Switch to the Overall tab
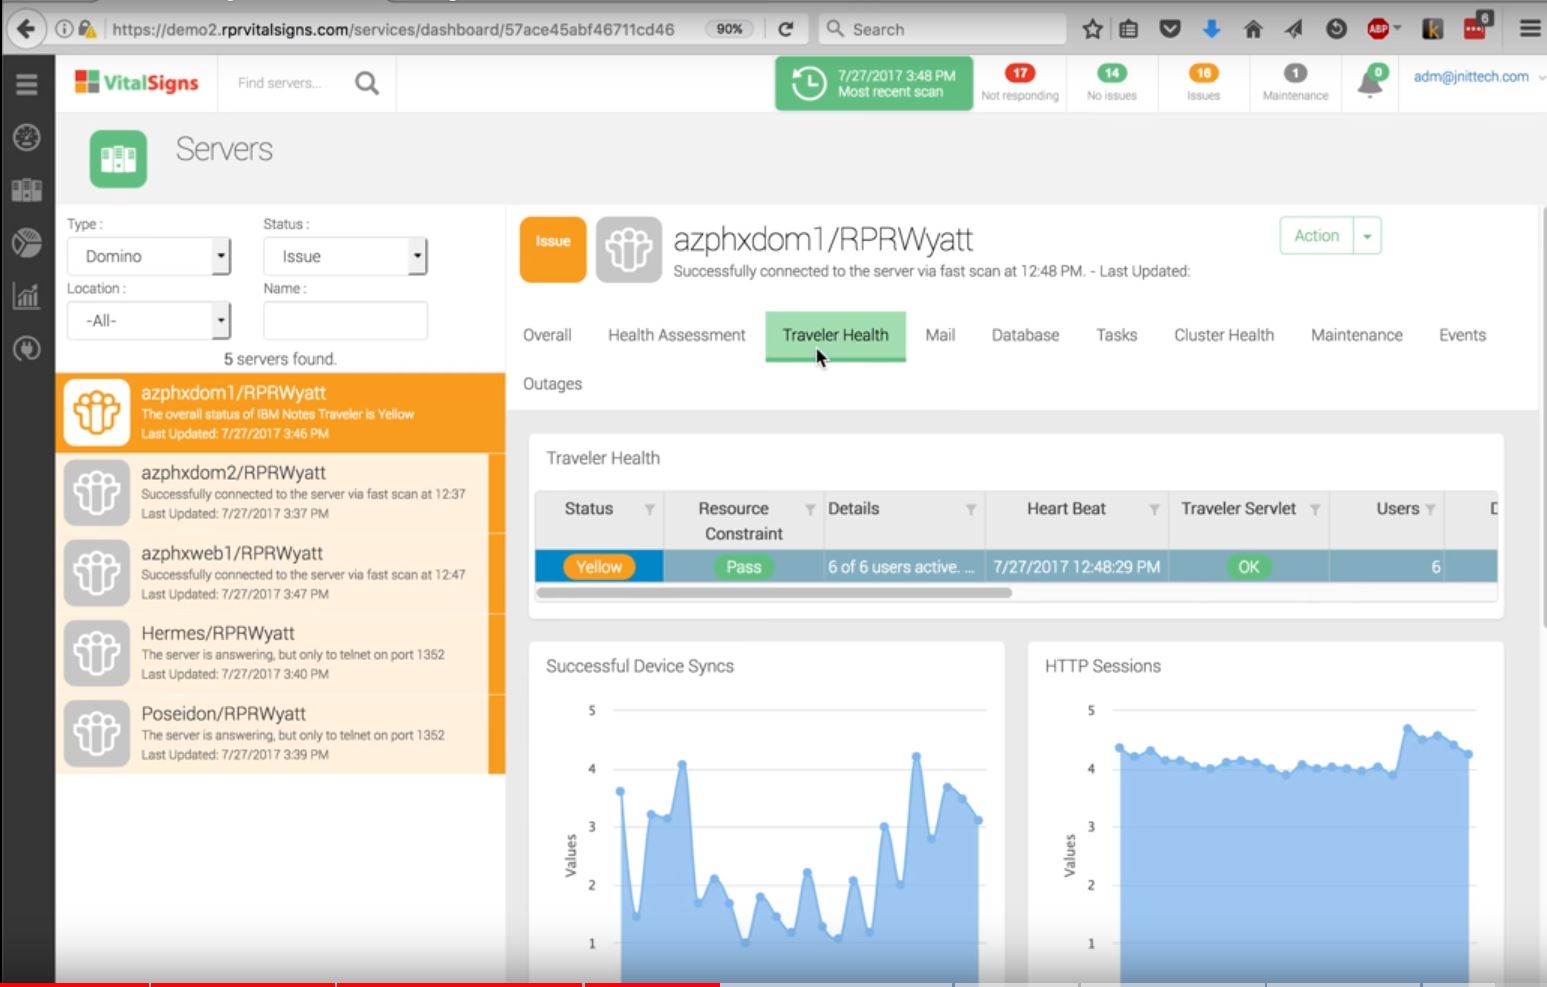 (547, 335)
